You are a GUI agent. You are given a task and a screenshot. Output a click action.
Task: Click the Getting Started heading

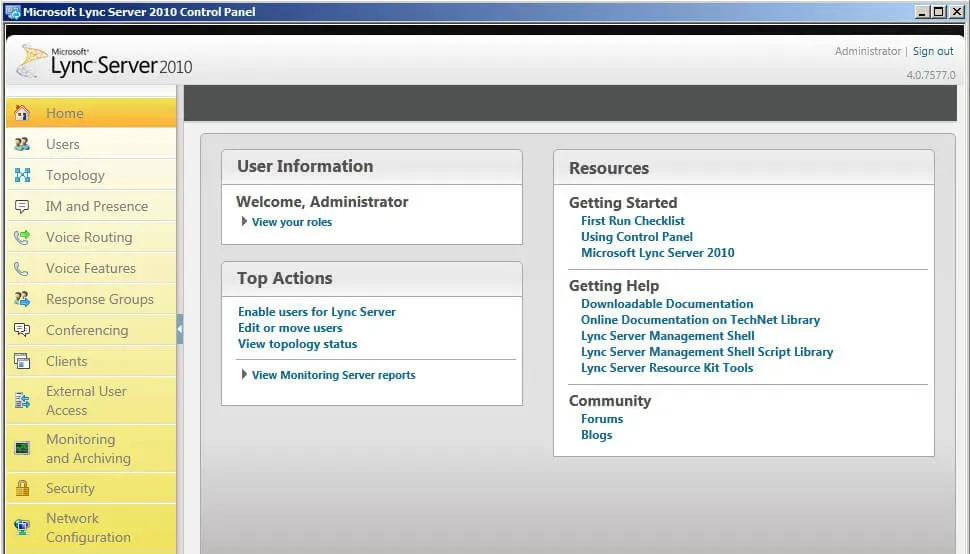(x=623, y=203)
